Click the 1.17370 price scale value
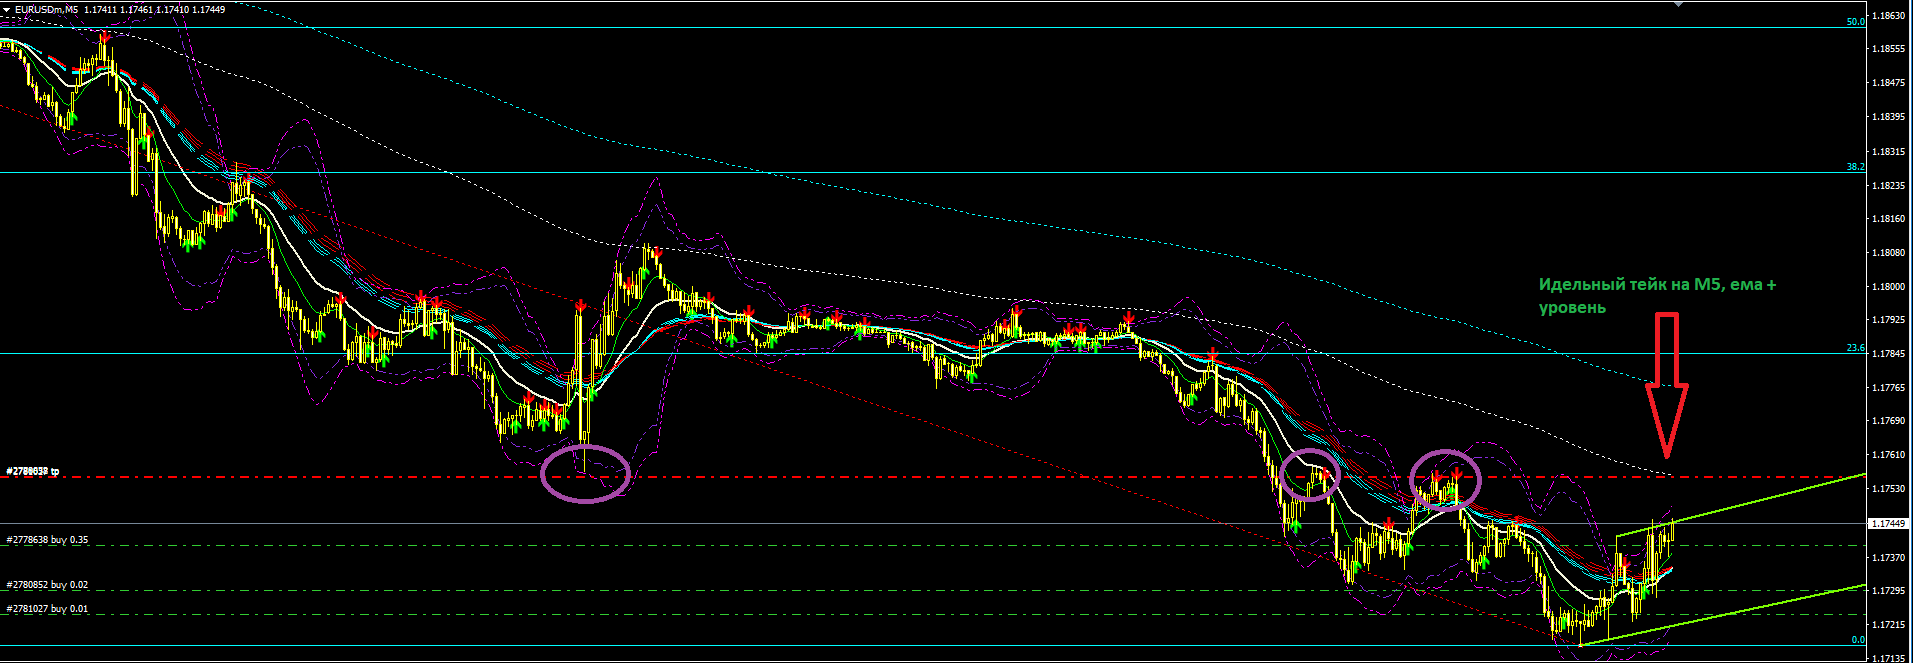This screenshot has width=1913, height=663. tap(1889, 558)
